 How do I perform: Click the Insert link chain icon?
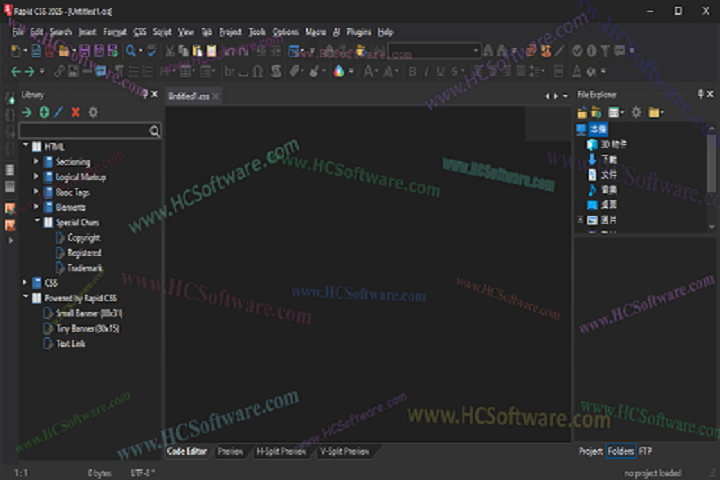pyautogui.click(x=59, y=72)
